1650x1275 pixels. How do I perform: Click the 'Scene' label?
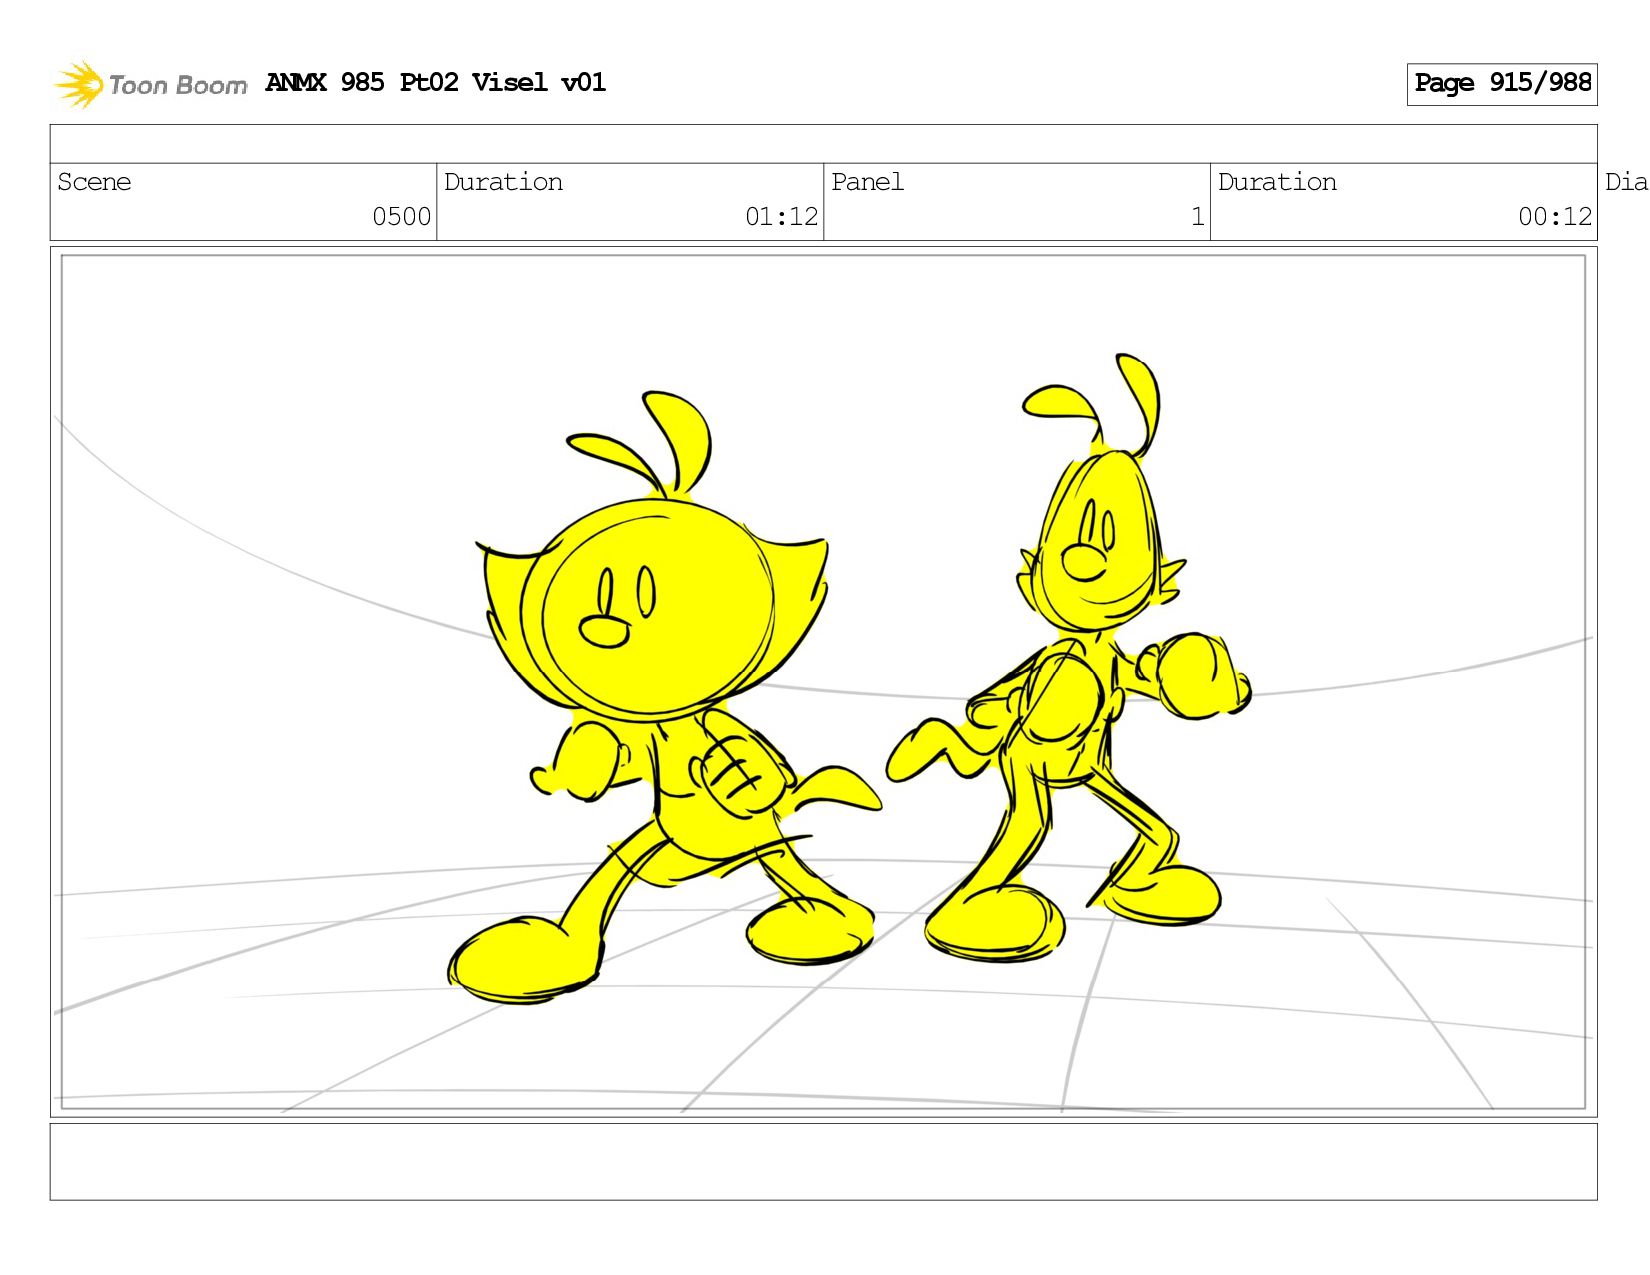pyautogui.click(x=94, y=182)
